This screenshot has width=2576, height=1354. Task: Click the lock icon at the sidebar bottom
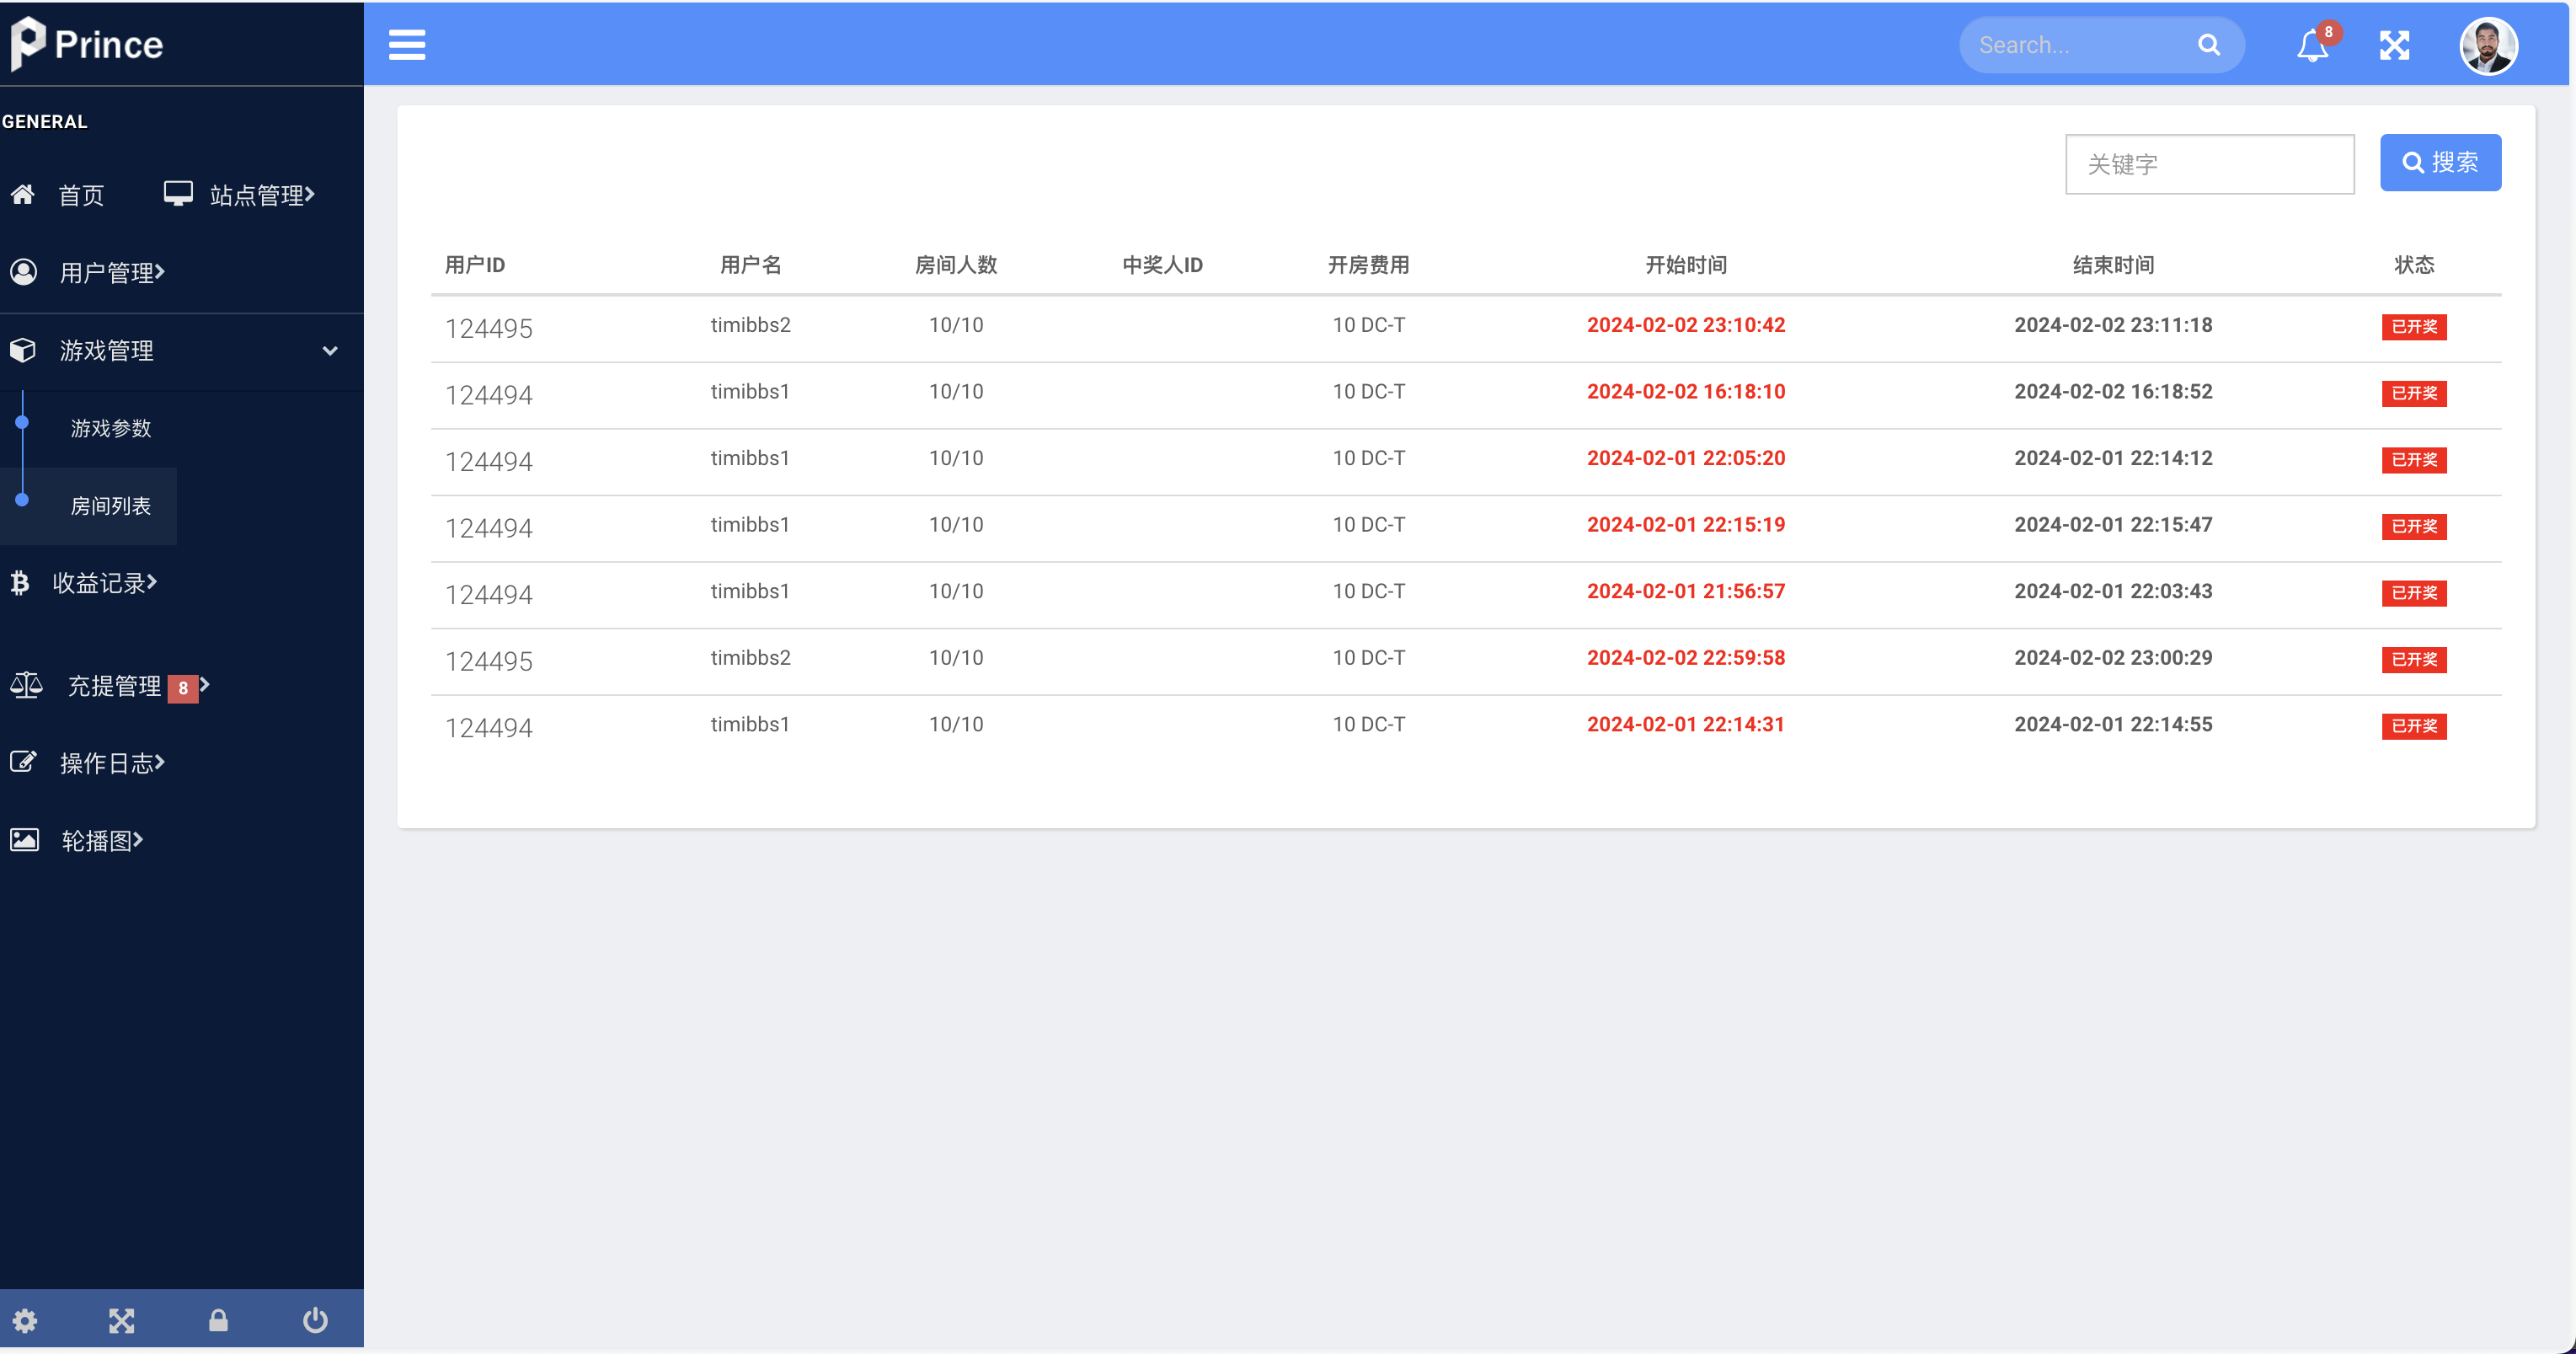(x=218, y=1320)
